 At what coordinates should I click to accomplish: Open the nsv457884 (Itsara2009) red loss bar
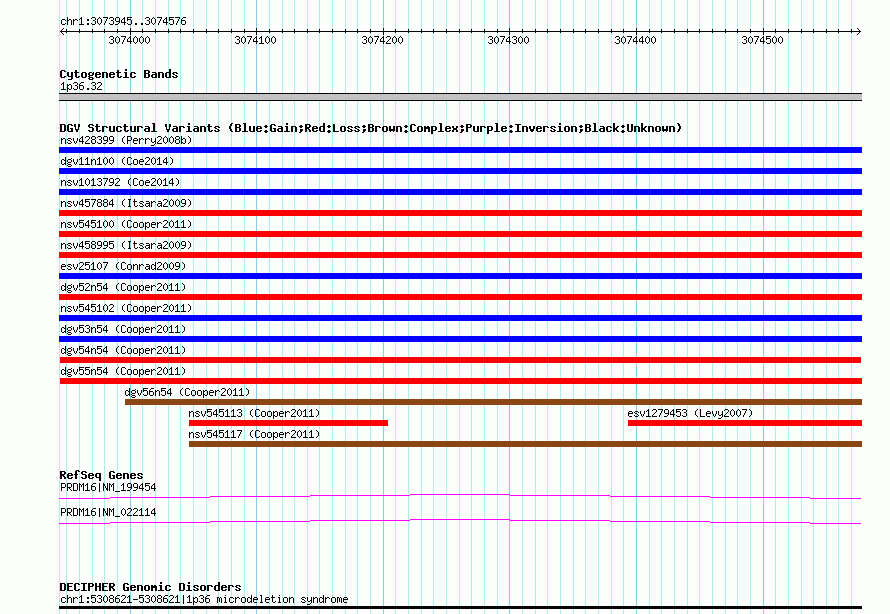(460, 213)
